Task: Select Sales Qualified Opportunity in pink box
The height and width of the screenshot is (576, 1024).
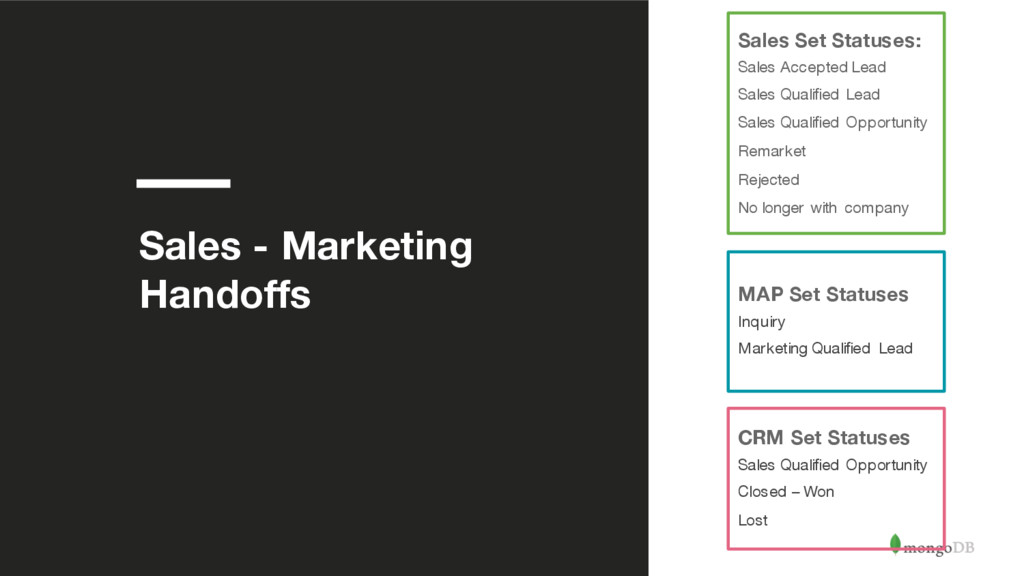Action: 833,465
